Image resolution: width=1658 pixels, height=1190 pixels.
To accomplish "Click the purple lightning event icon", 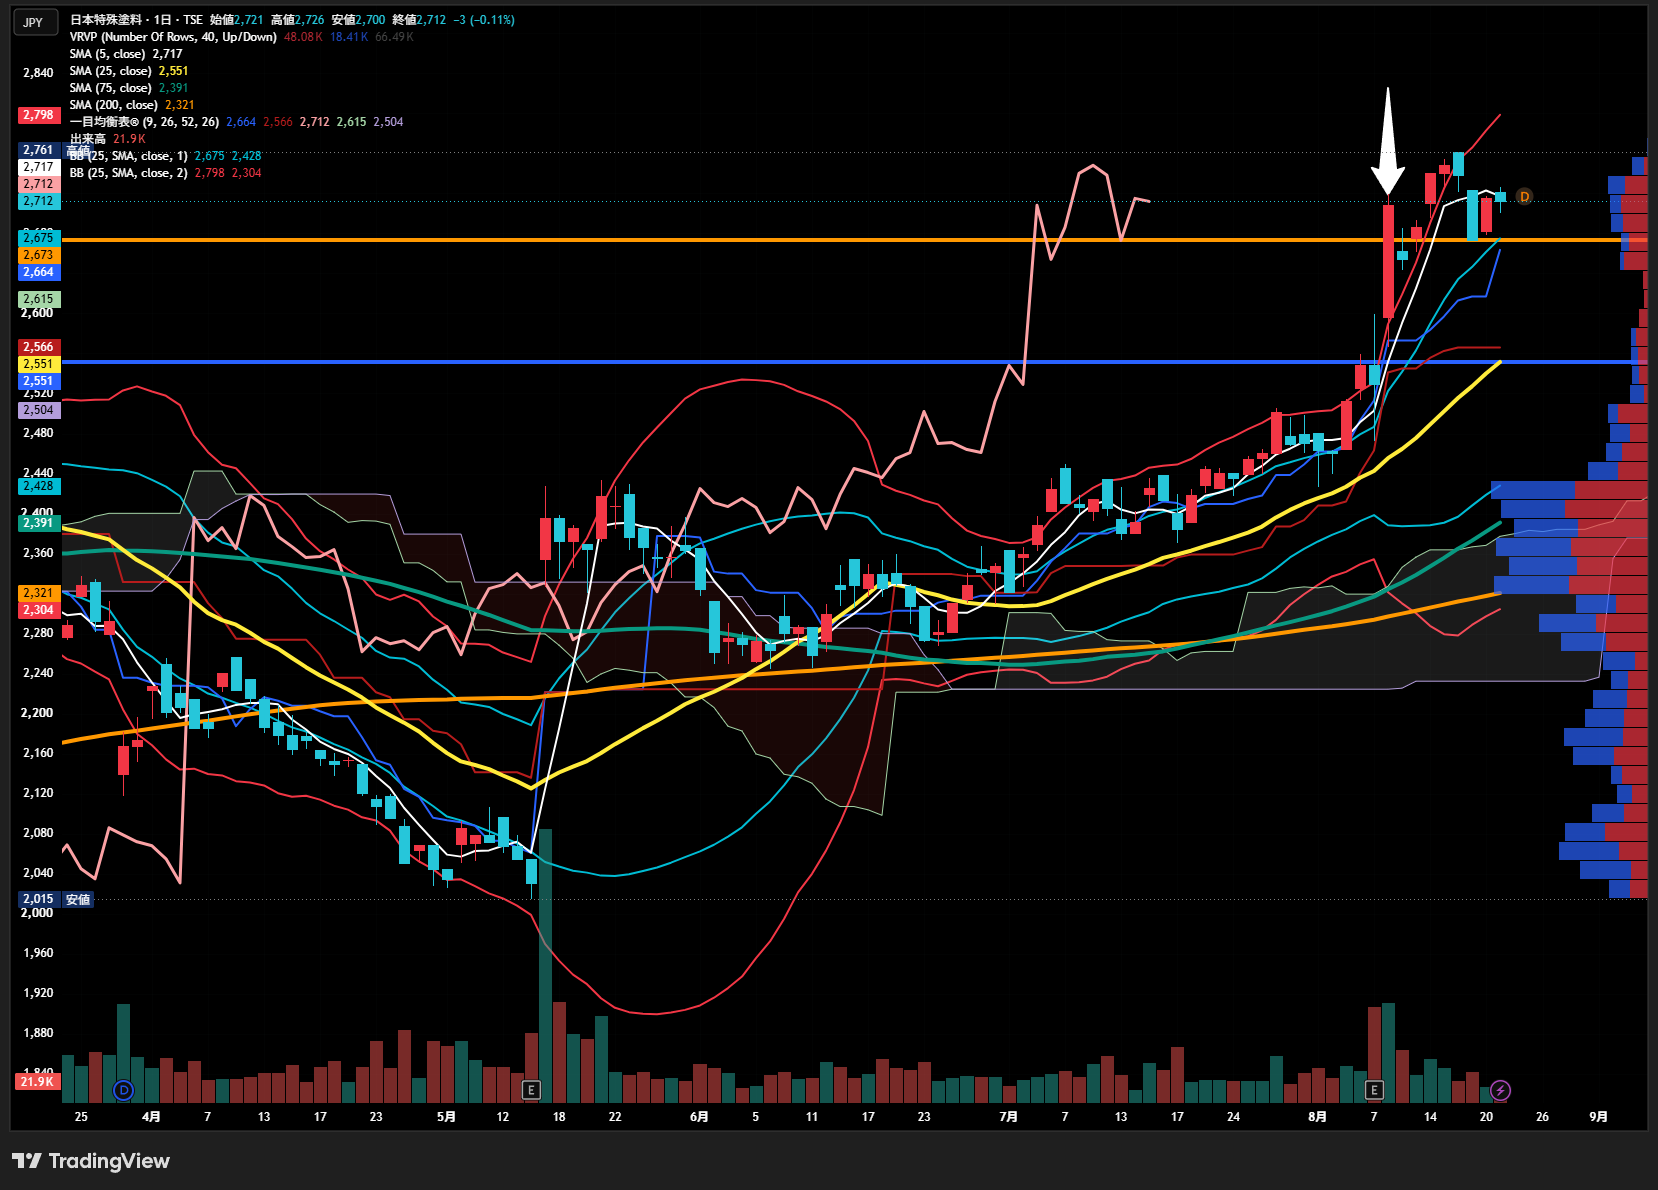I will point(1500,1090).
